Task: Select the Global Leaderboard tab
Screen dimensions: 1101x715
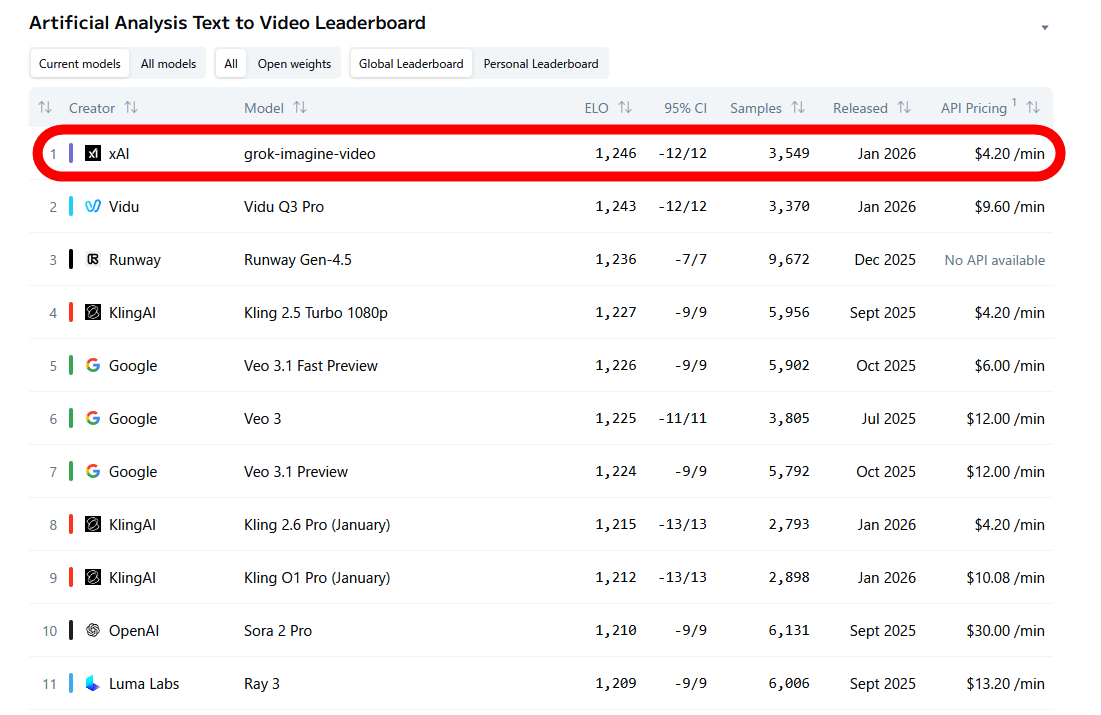Action: click(x=411, y=64)
